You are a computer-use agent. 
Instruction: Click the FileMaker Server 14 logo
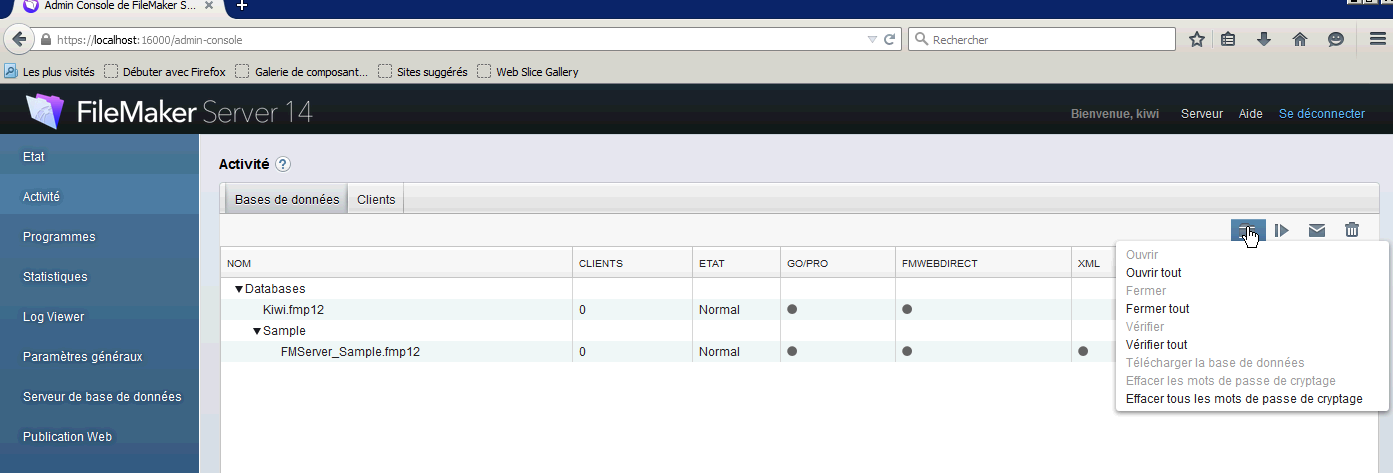point(169,111)
